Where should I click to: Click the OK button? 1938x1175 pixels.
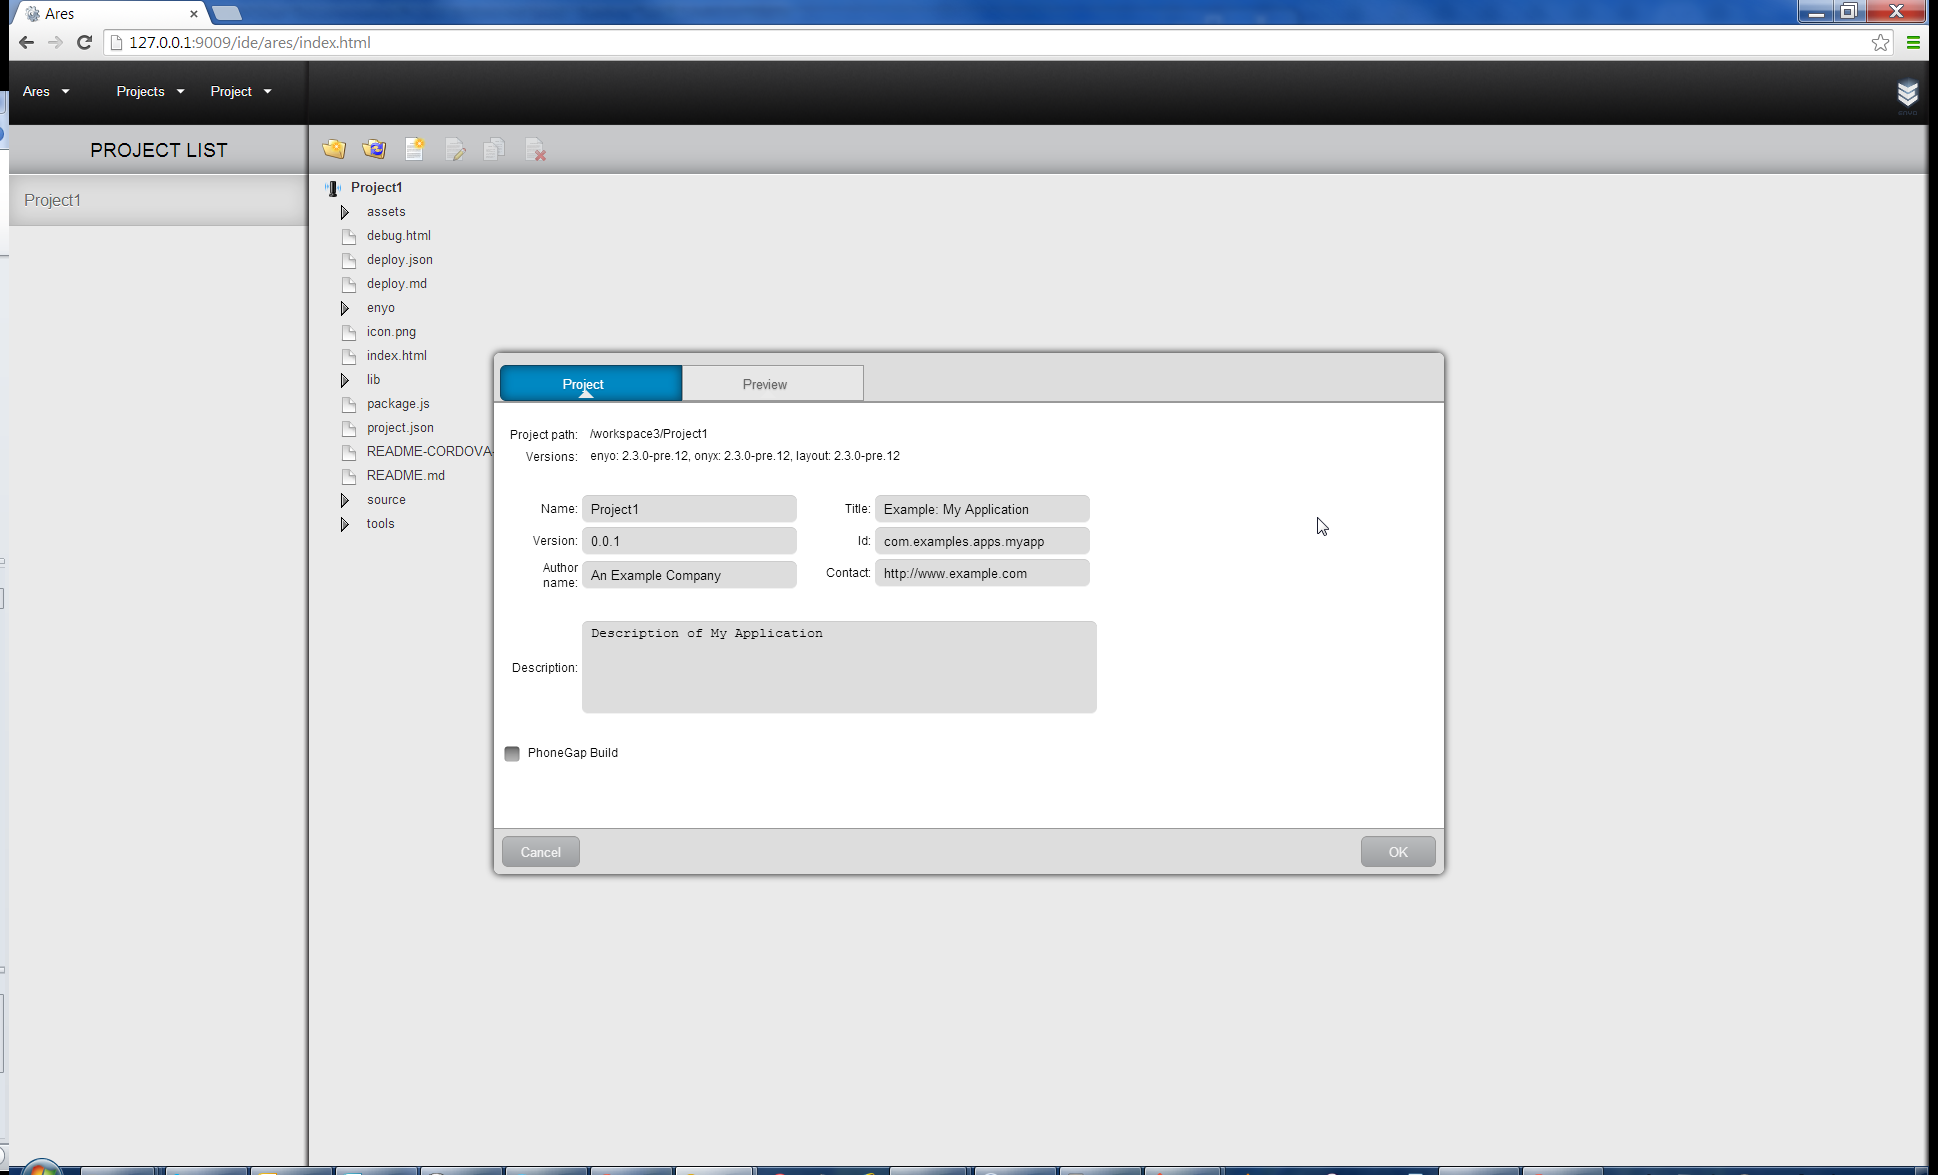coord(1398,851)
